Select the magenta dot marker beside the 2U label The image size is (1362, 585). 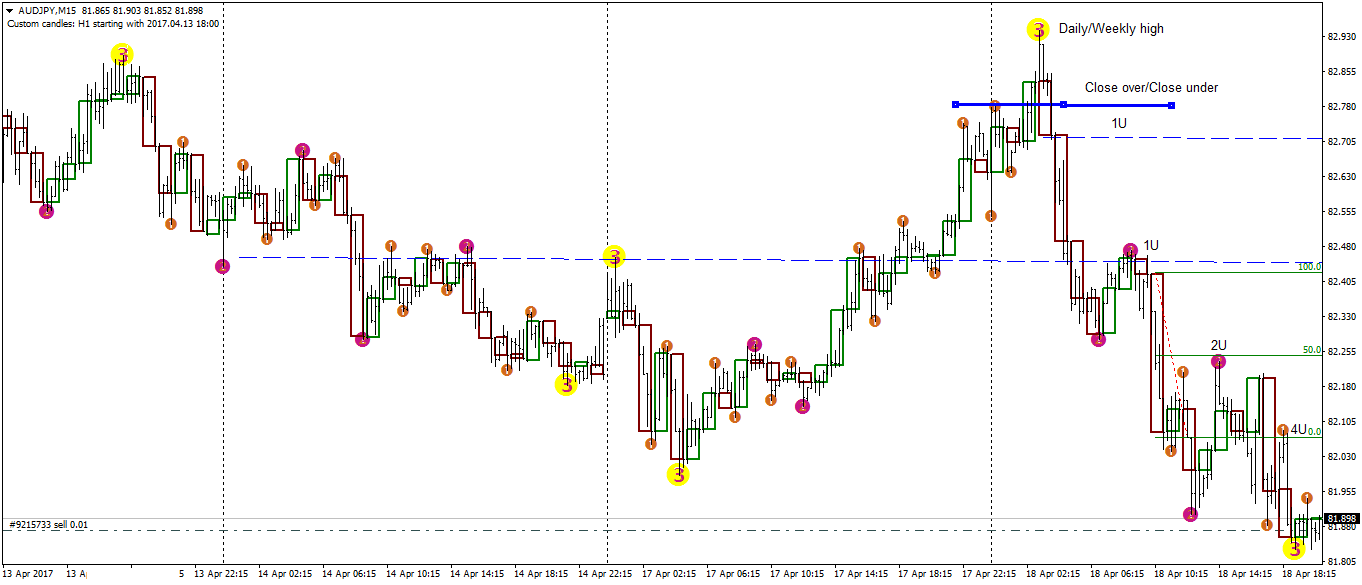(1217, 362)
